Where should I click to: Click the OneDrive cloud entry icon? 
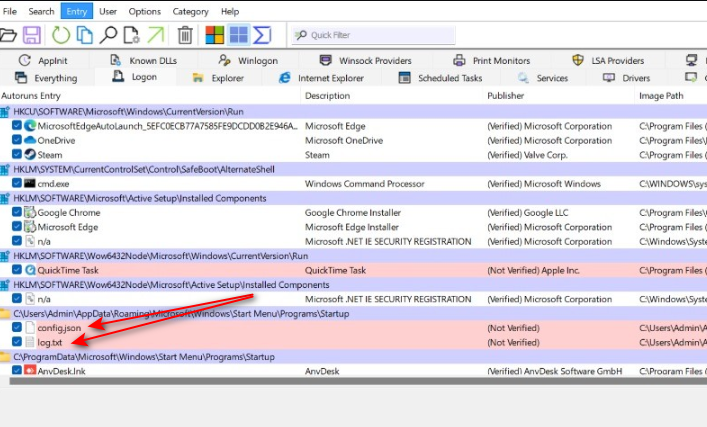30,140
